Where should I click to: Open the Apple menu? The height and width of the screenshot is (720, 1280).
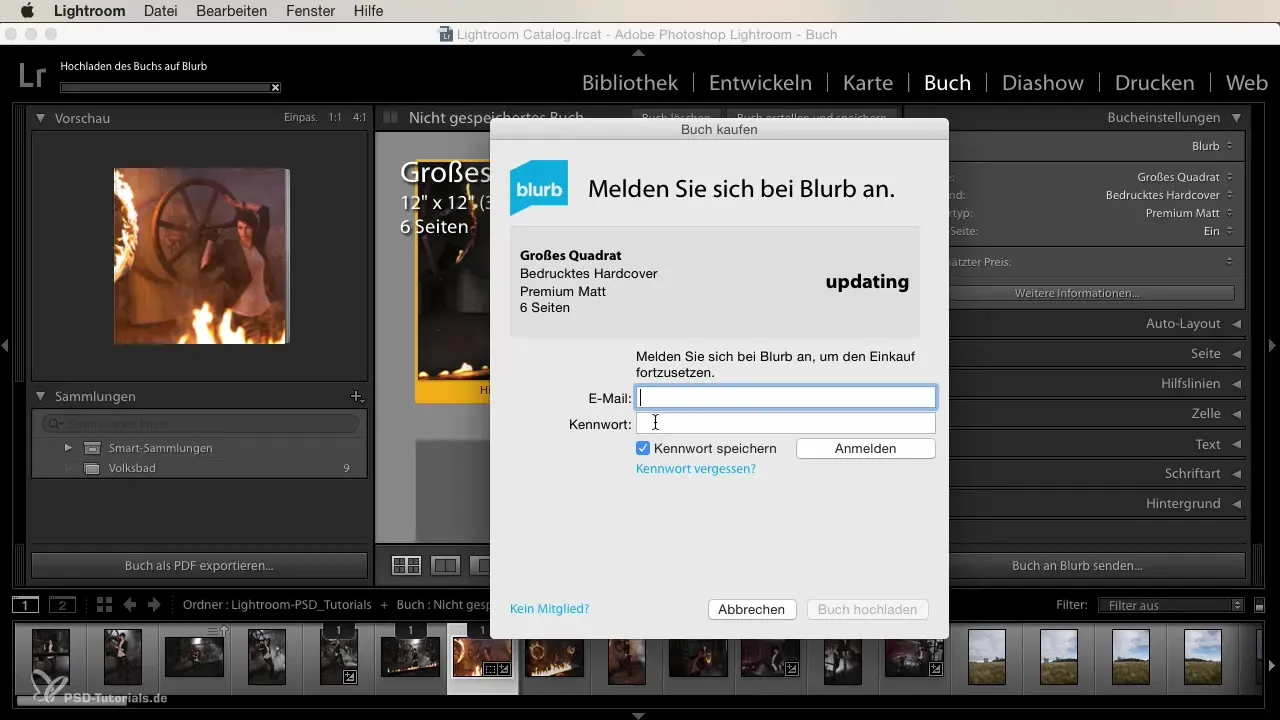pyautogui.click(x=27, y=10)
